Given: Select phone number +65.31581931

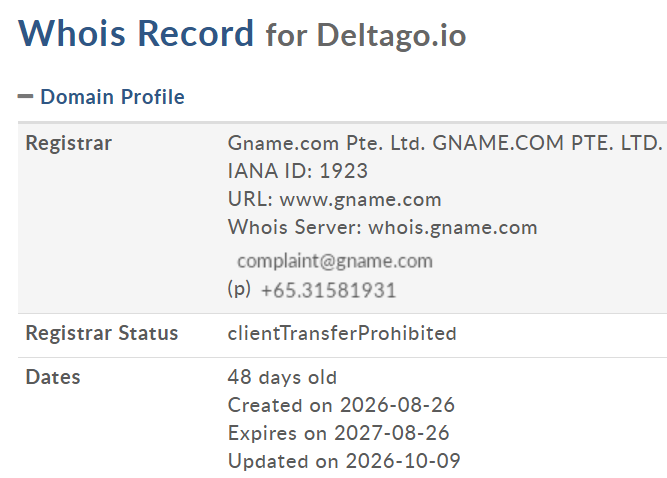Looking at the screenshot, I should [328, 290].
